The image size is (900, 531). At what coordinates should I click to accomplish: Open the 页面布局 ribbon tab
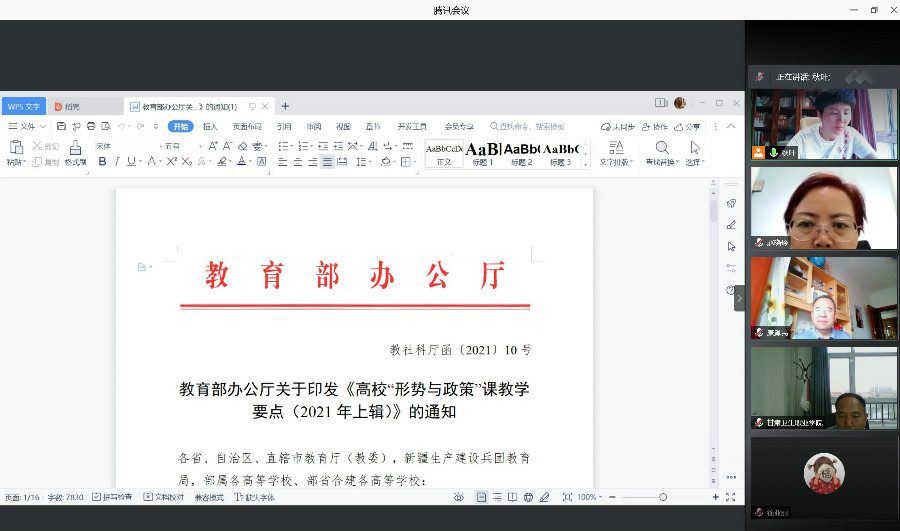[x=247, y=127]
